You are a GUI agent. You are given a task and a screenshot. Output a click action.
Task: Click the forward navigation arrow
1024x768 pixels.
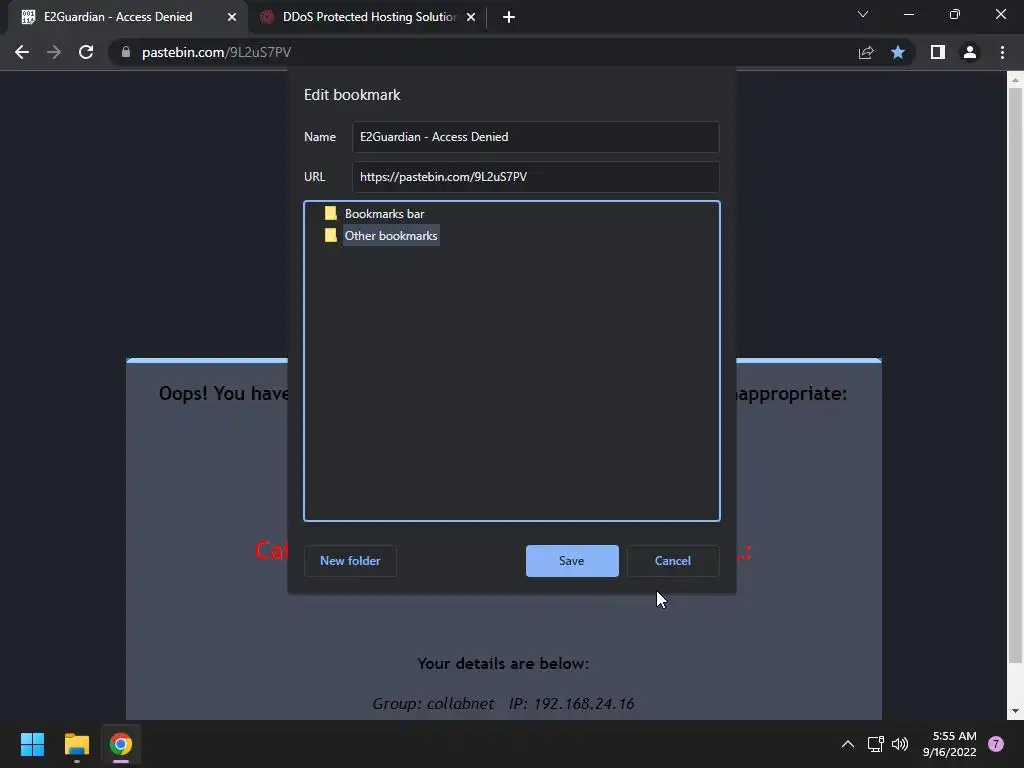[x=54, y=52]
